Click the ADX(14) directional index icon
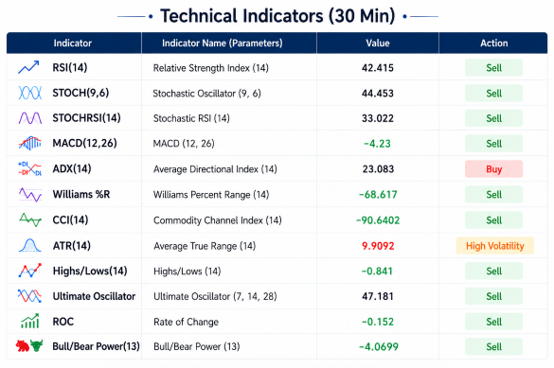The height and width of the screenshot is (368, 554). pos(30,169)
